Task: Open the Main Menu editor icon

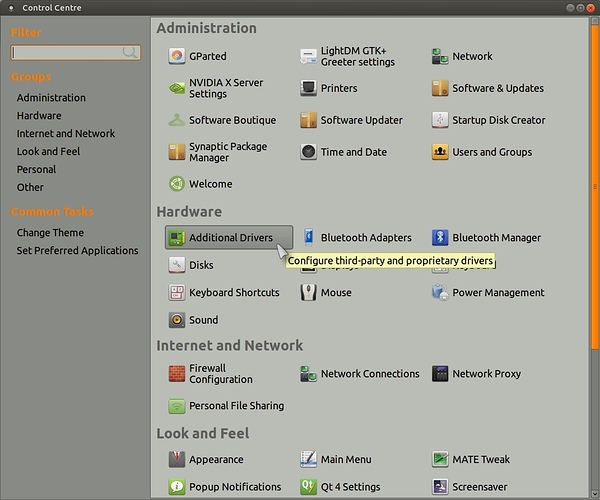Action: click(x=308, y=459)
